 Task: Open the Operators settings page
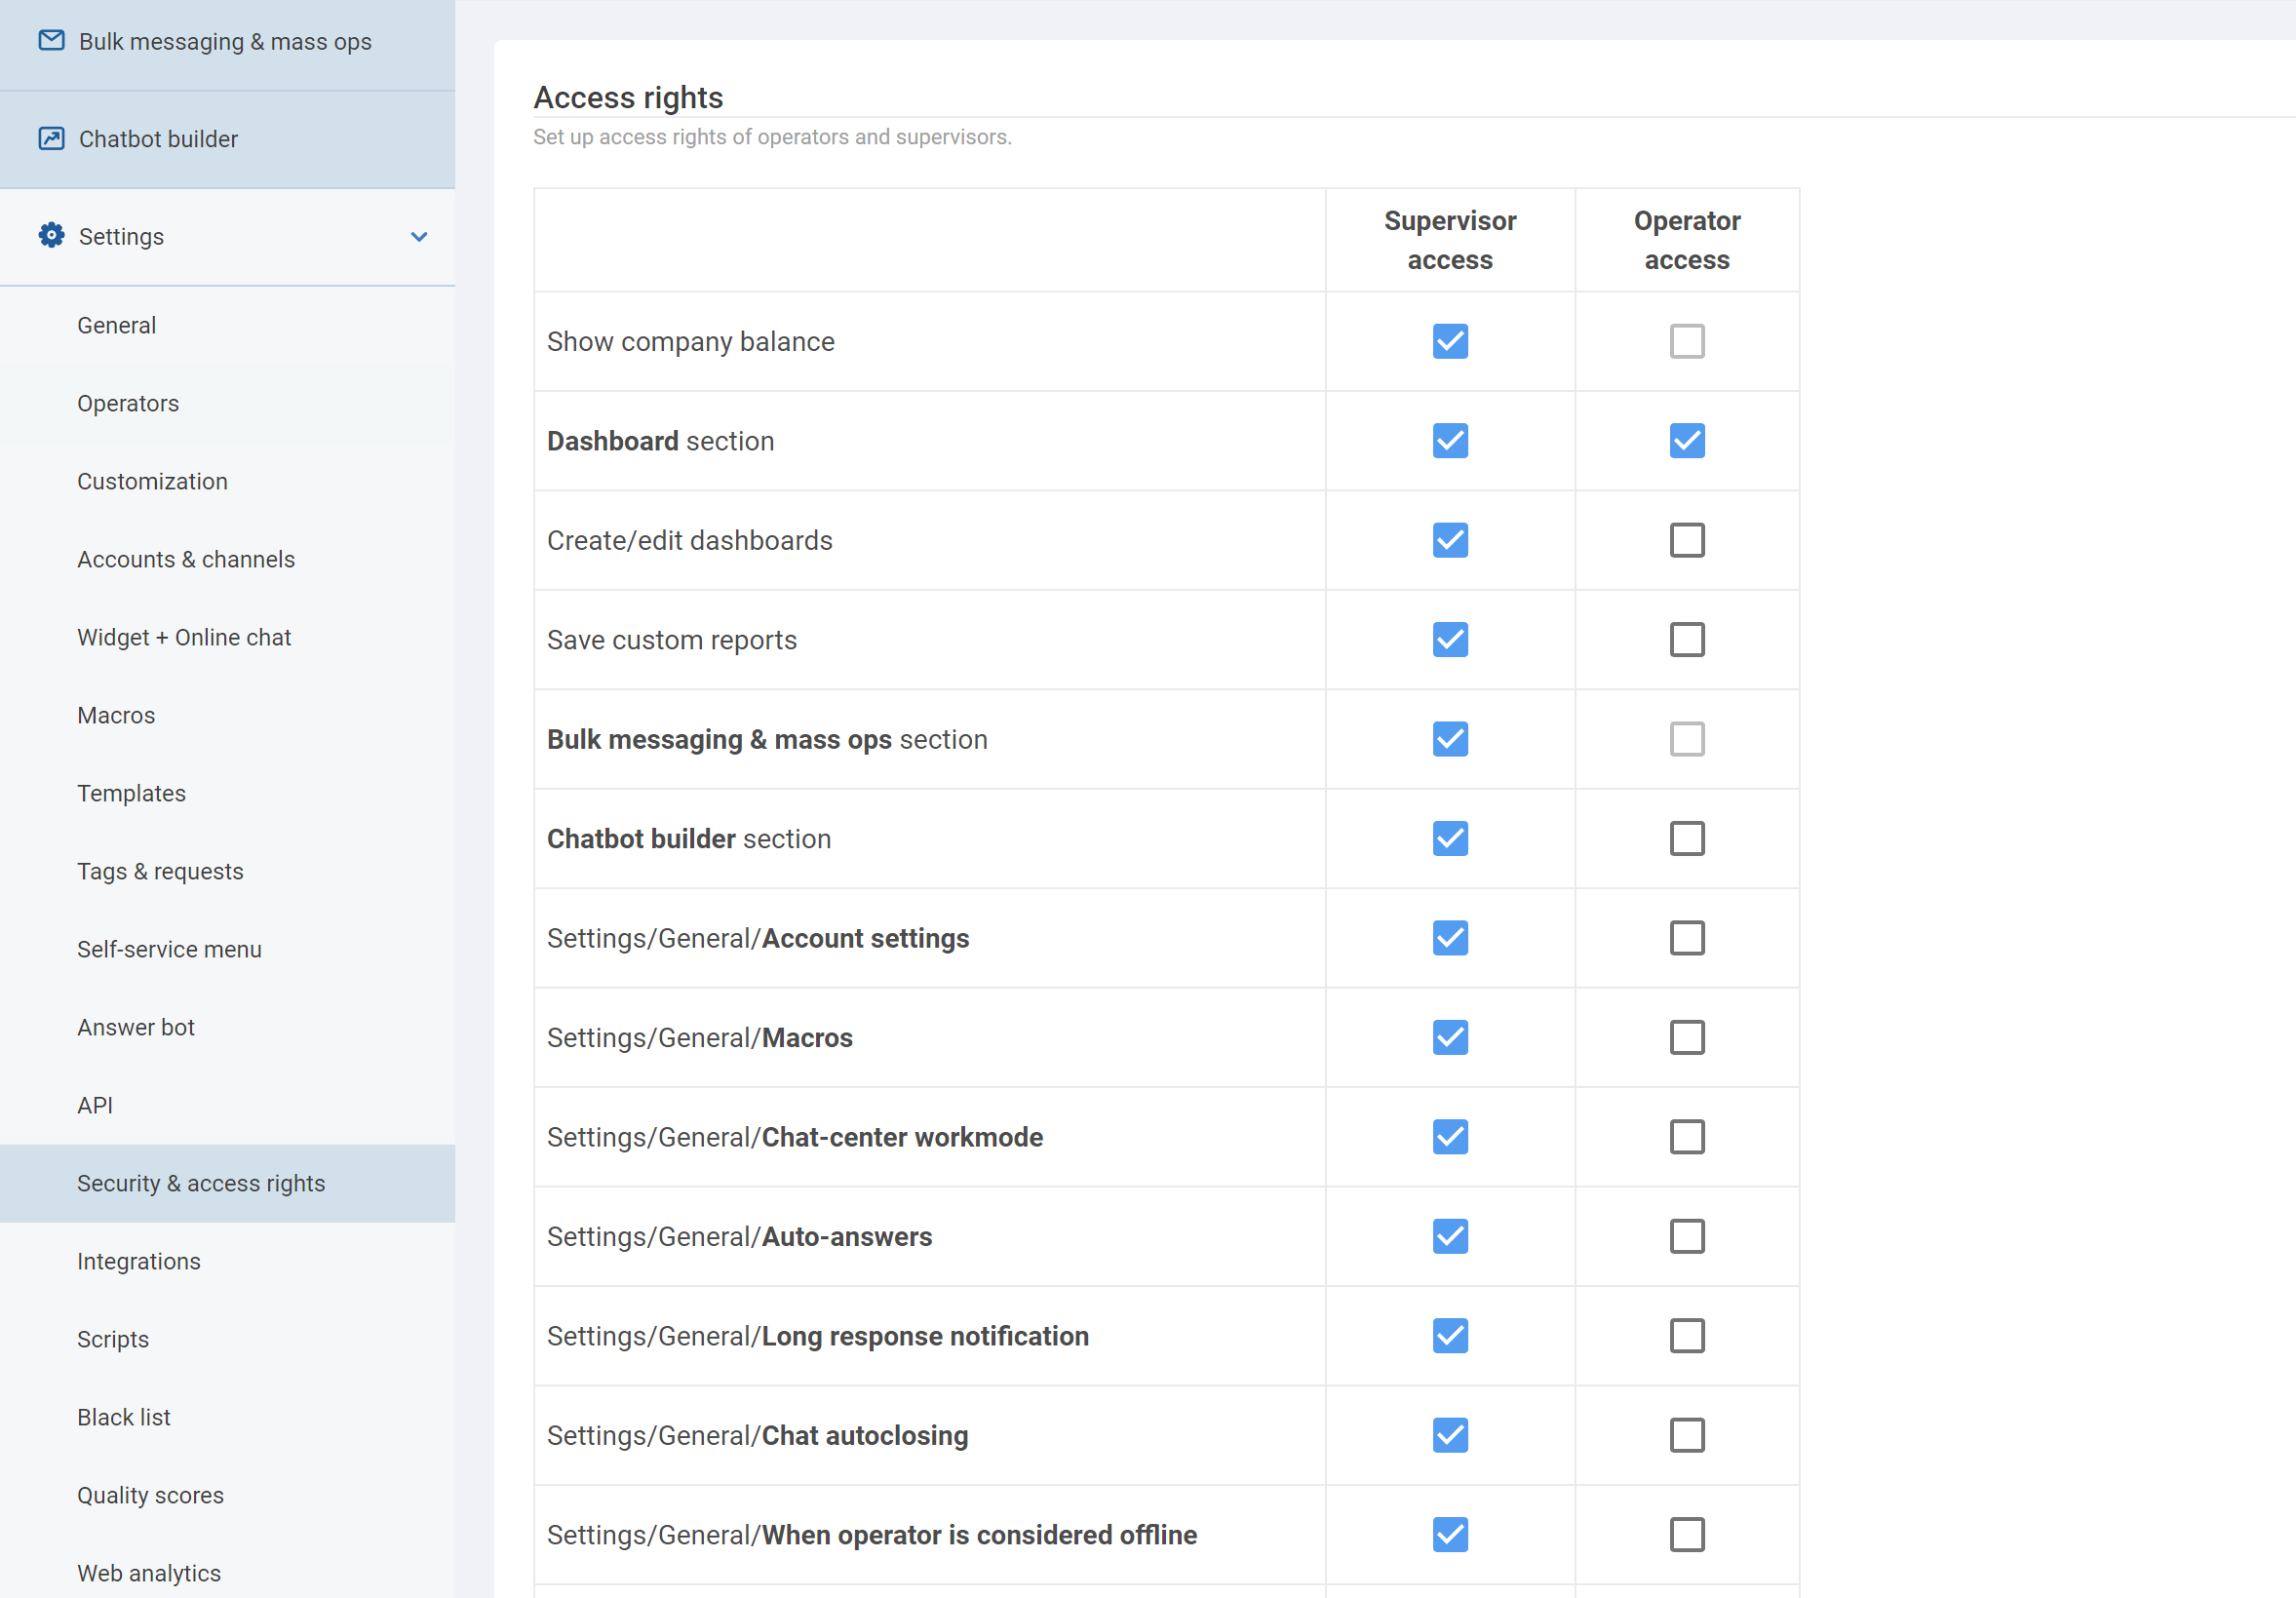coord(128,404)
